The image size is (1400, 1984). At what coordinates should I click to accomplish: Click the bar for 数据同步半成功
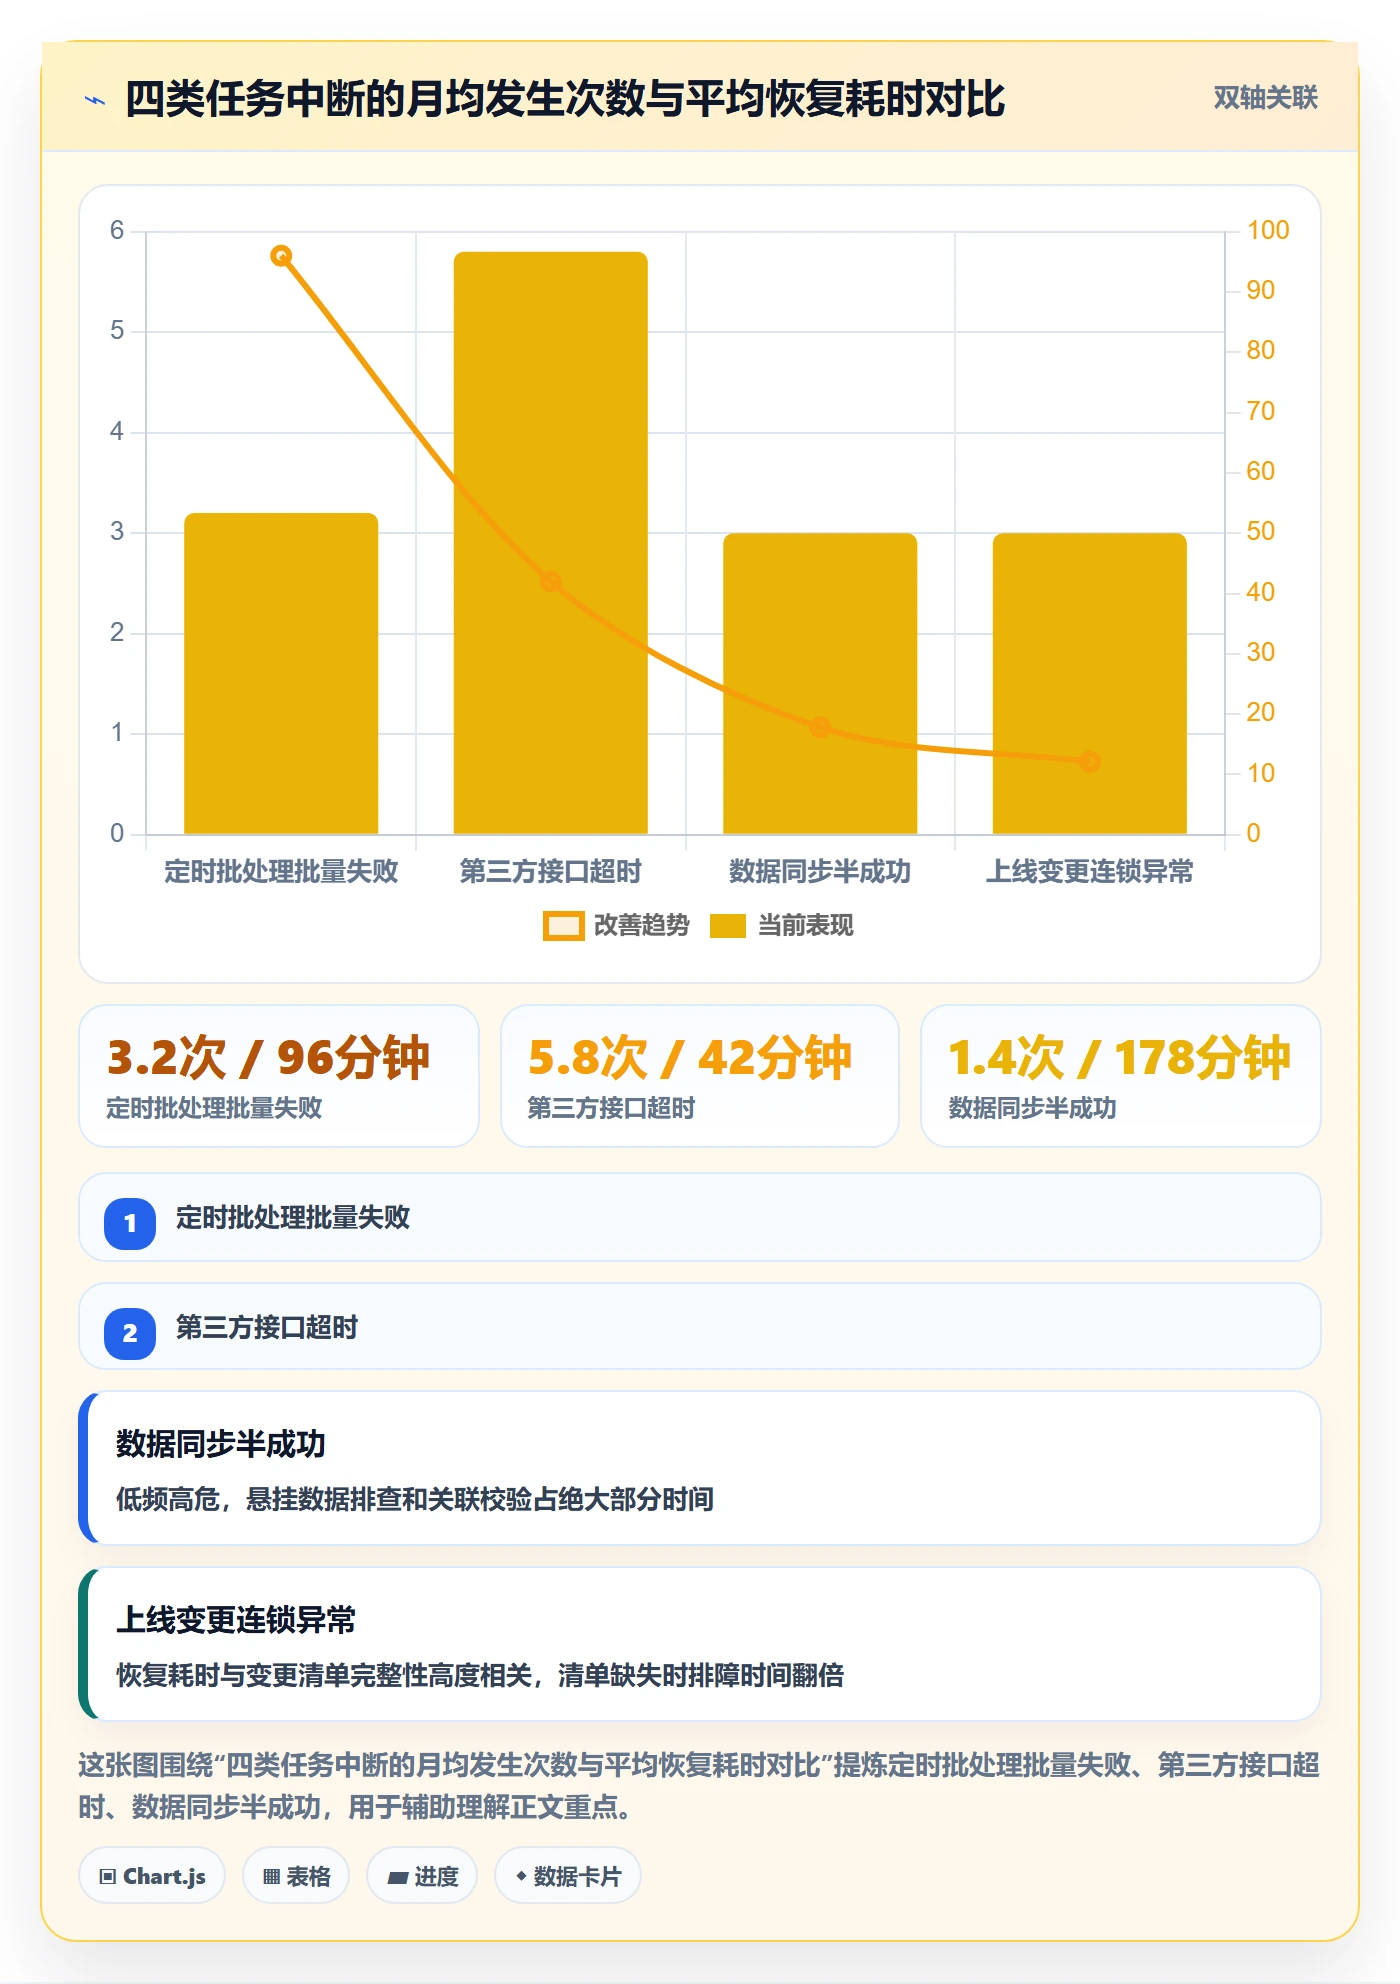click(820, 683)
